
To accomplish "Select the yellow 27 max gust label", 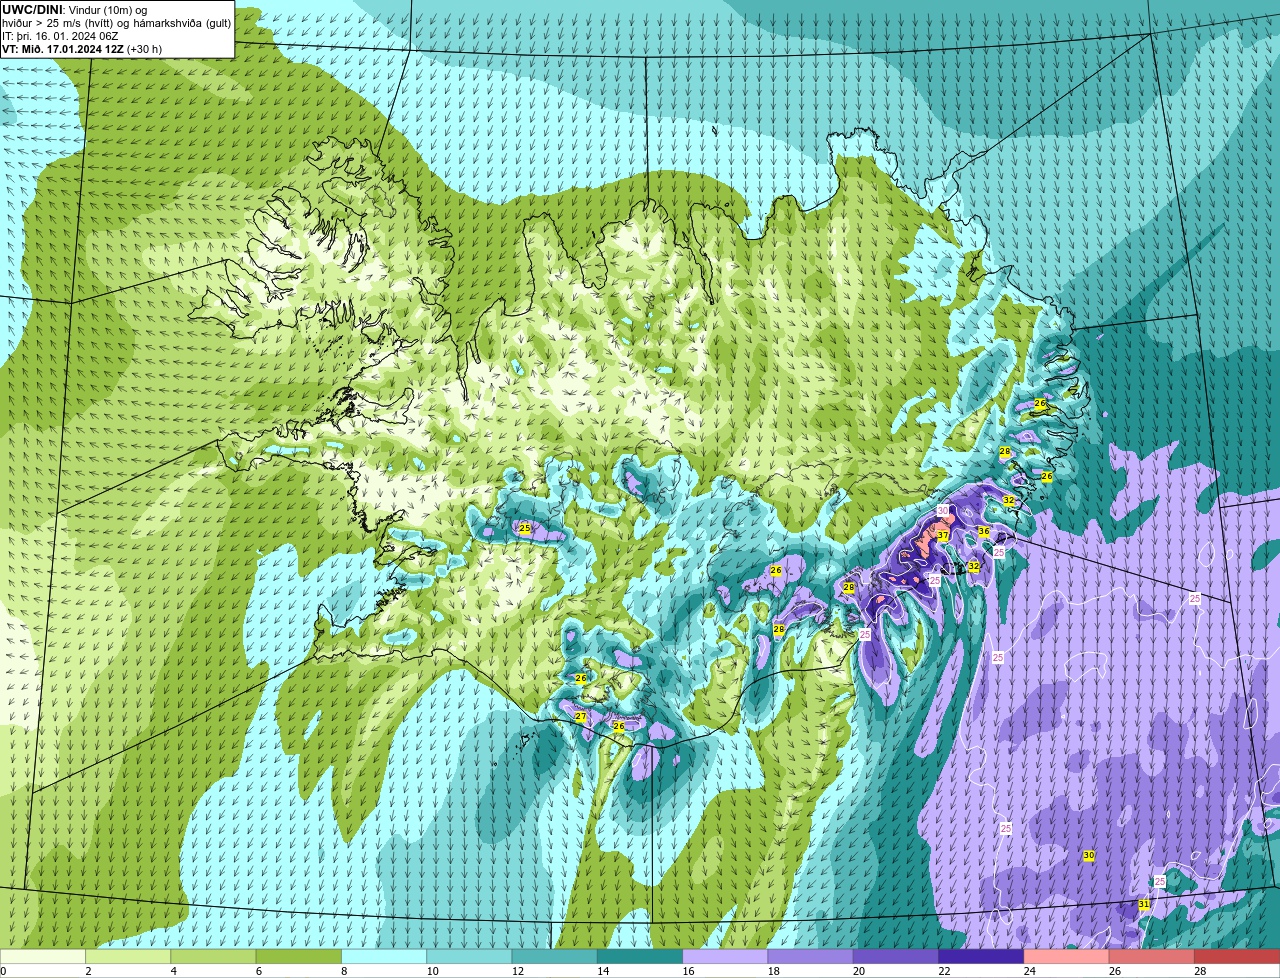I will click(x=581, y=716).
